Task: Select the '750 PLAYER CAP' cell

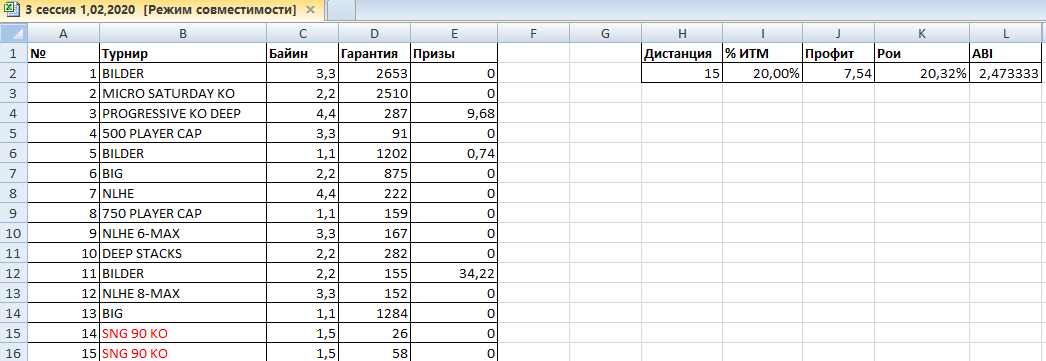Action: 183,214
